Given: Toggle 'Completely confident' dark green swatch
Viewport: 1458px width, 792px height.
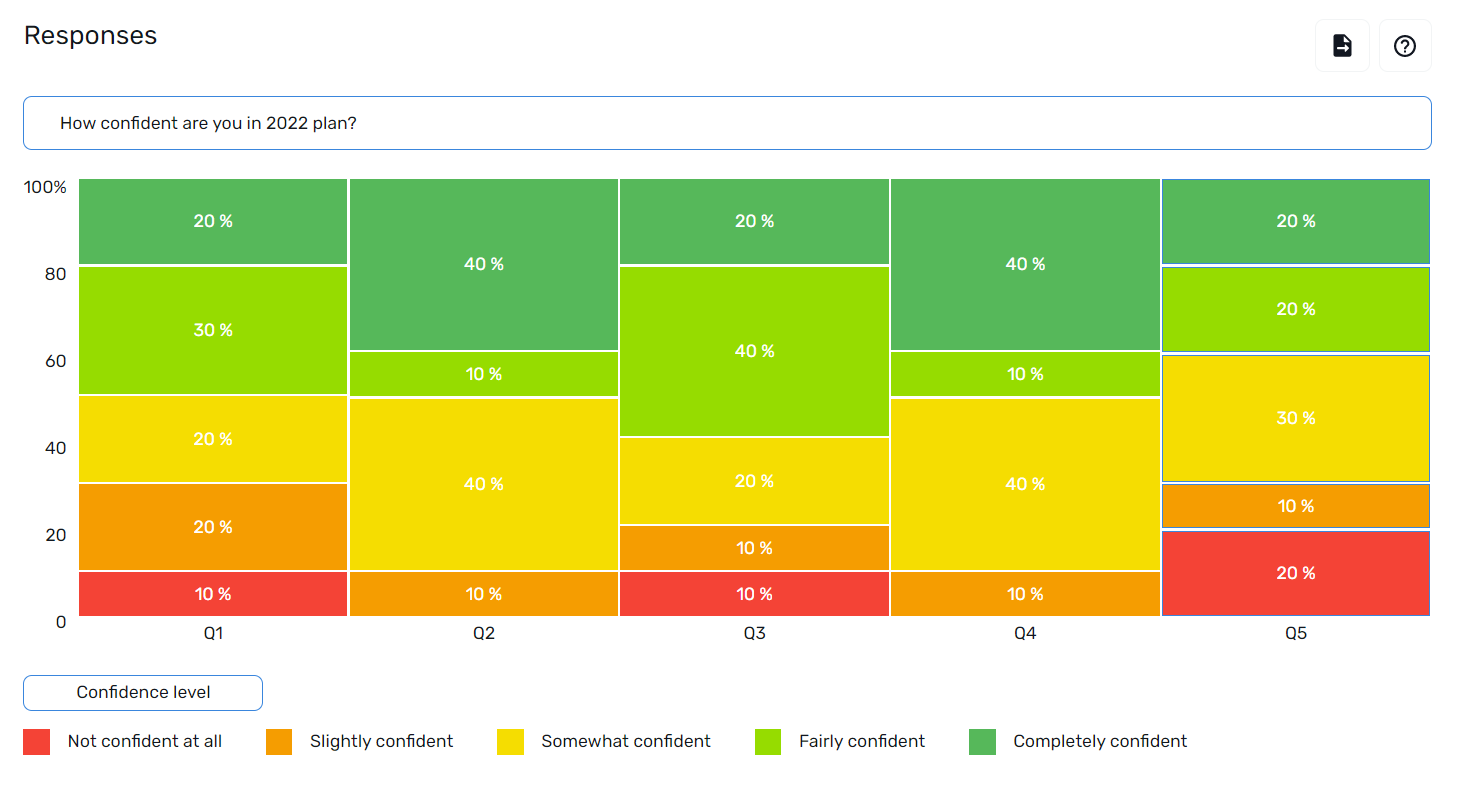Looking at the screenshot, I should (x=982, y=742).
